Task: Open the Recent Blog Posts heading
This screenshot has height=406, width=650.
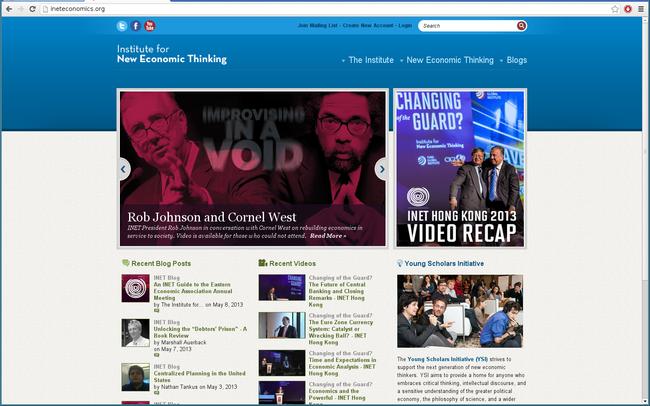Action: click(161, 263)
